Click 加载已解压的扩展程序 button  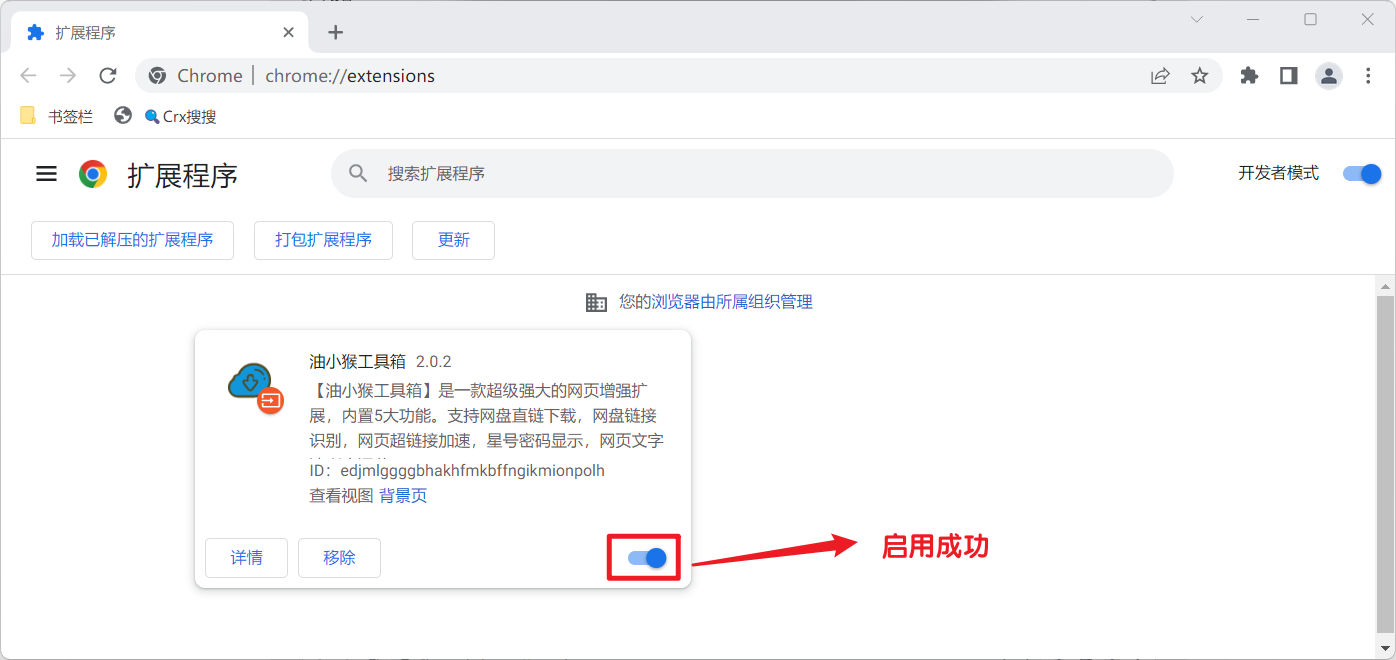(132, 240)
